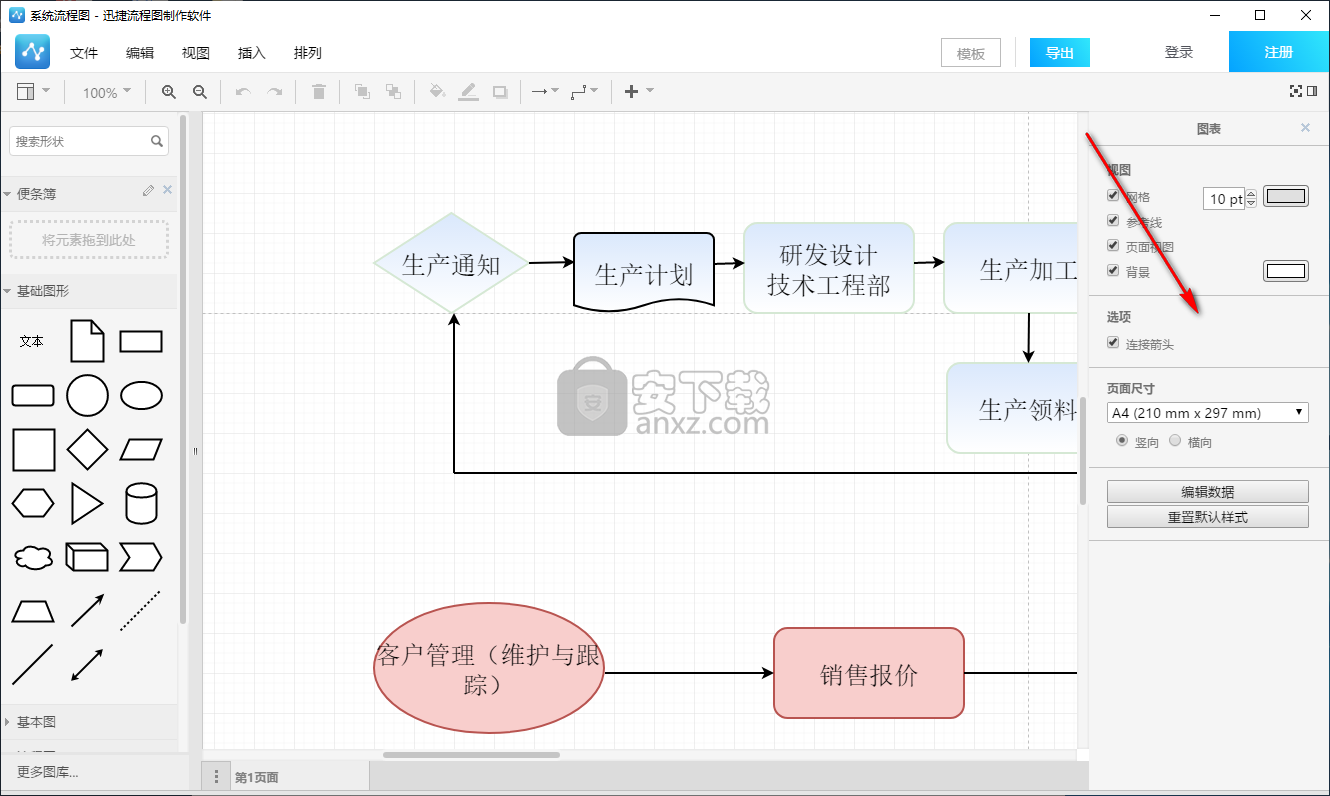The image size is (1330, 796).
Task: Select the circle shape
Action: tap(87, 396)
